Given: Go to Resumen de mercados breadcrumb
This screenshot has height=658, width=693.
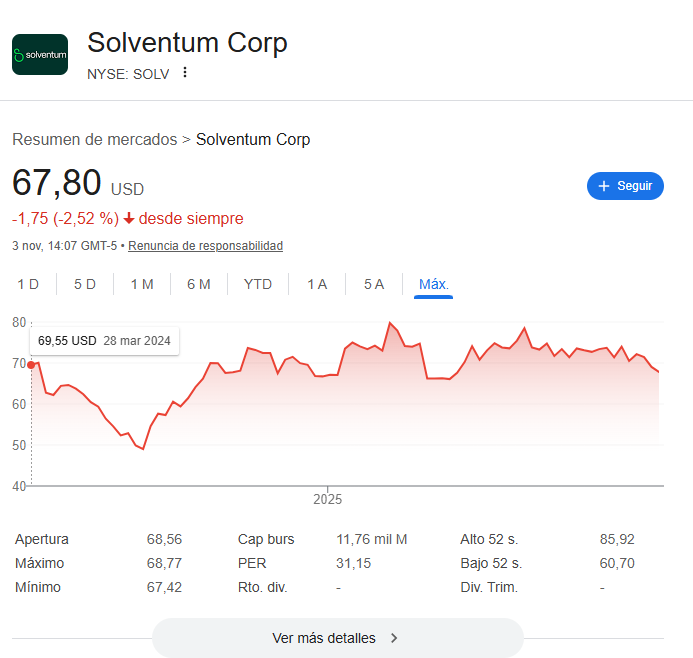Looking at the screenshot, I should [x=94, y=140].
